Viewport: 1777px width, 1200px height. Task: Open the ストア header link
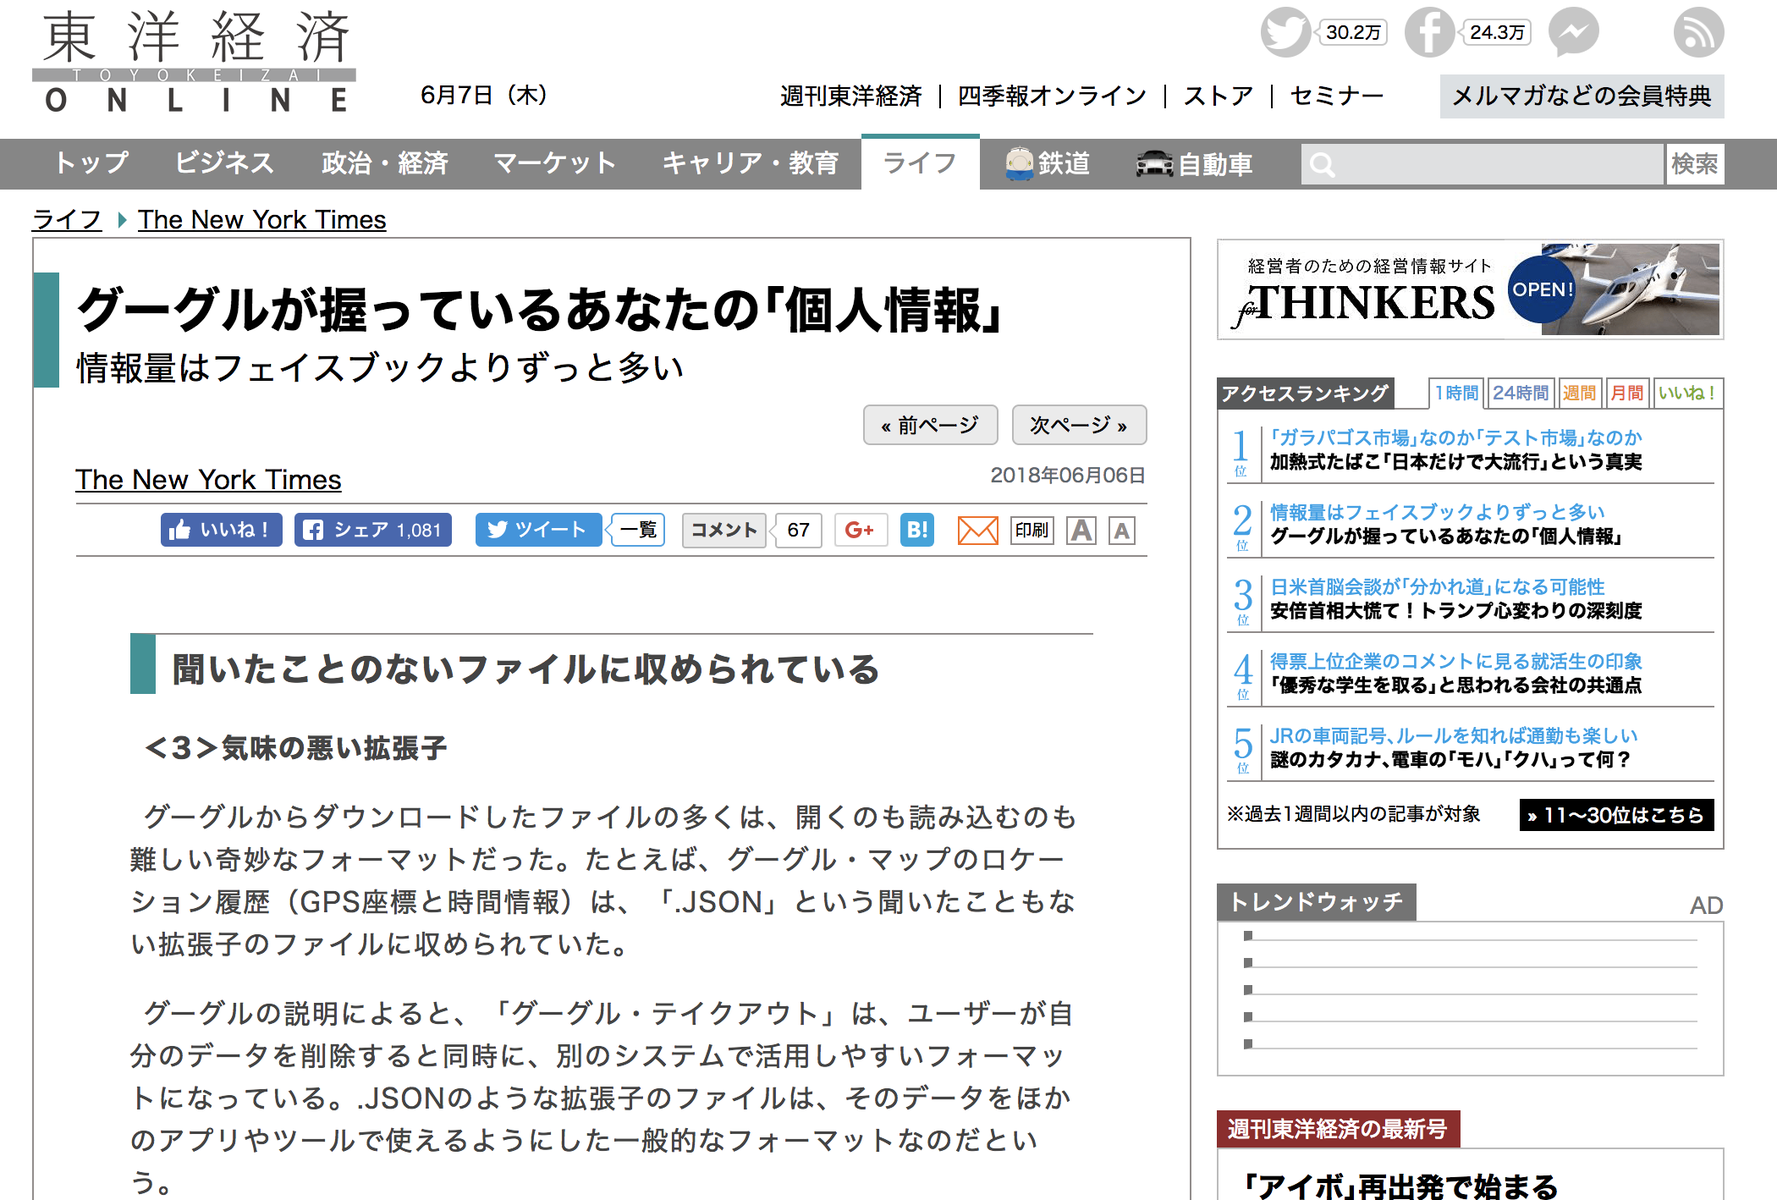1218,96
